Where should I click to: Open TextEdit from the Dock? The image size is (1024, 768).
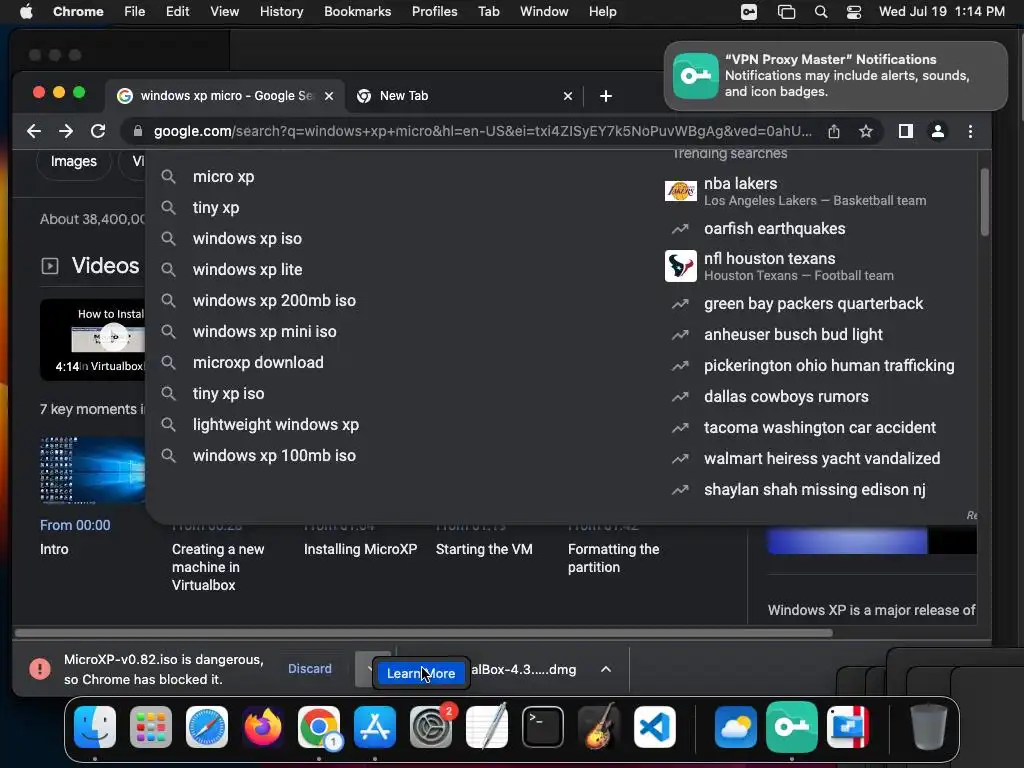(x=487, y=727)
